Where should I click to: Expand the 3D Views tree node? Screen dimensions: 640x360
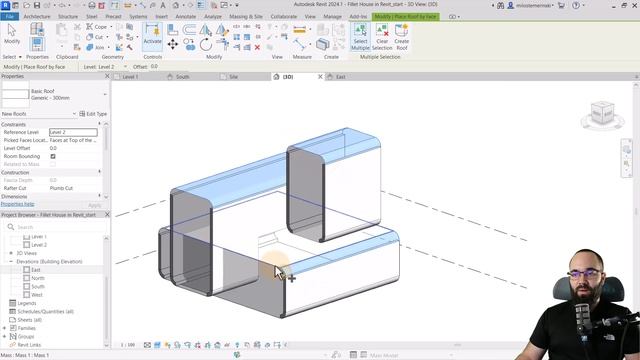click(x=11, y=253)
